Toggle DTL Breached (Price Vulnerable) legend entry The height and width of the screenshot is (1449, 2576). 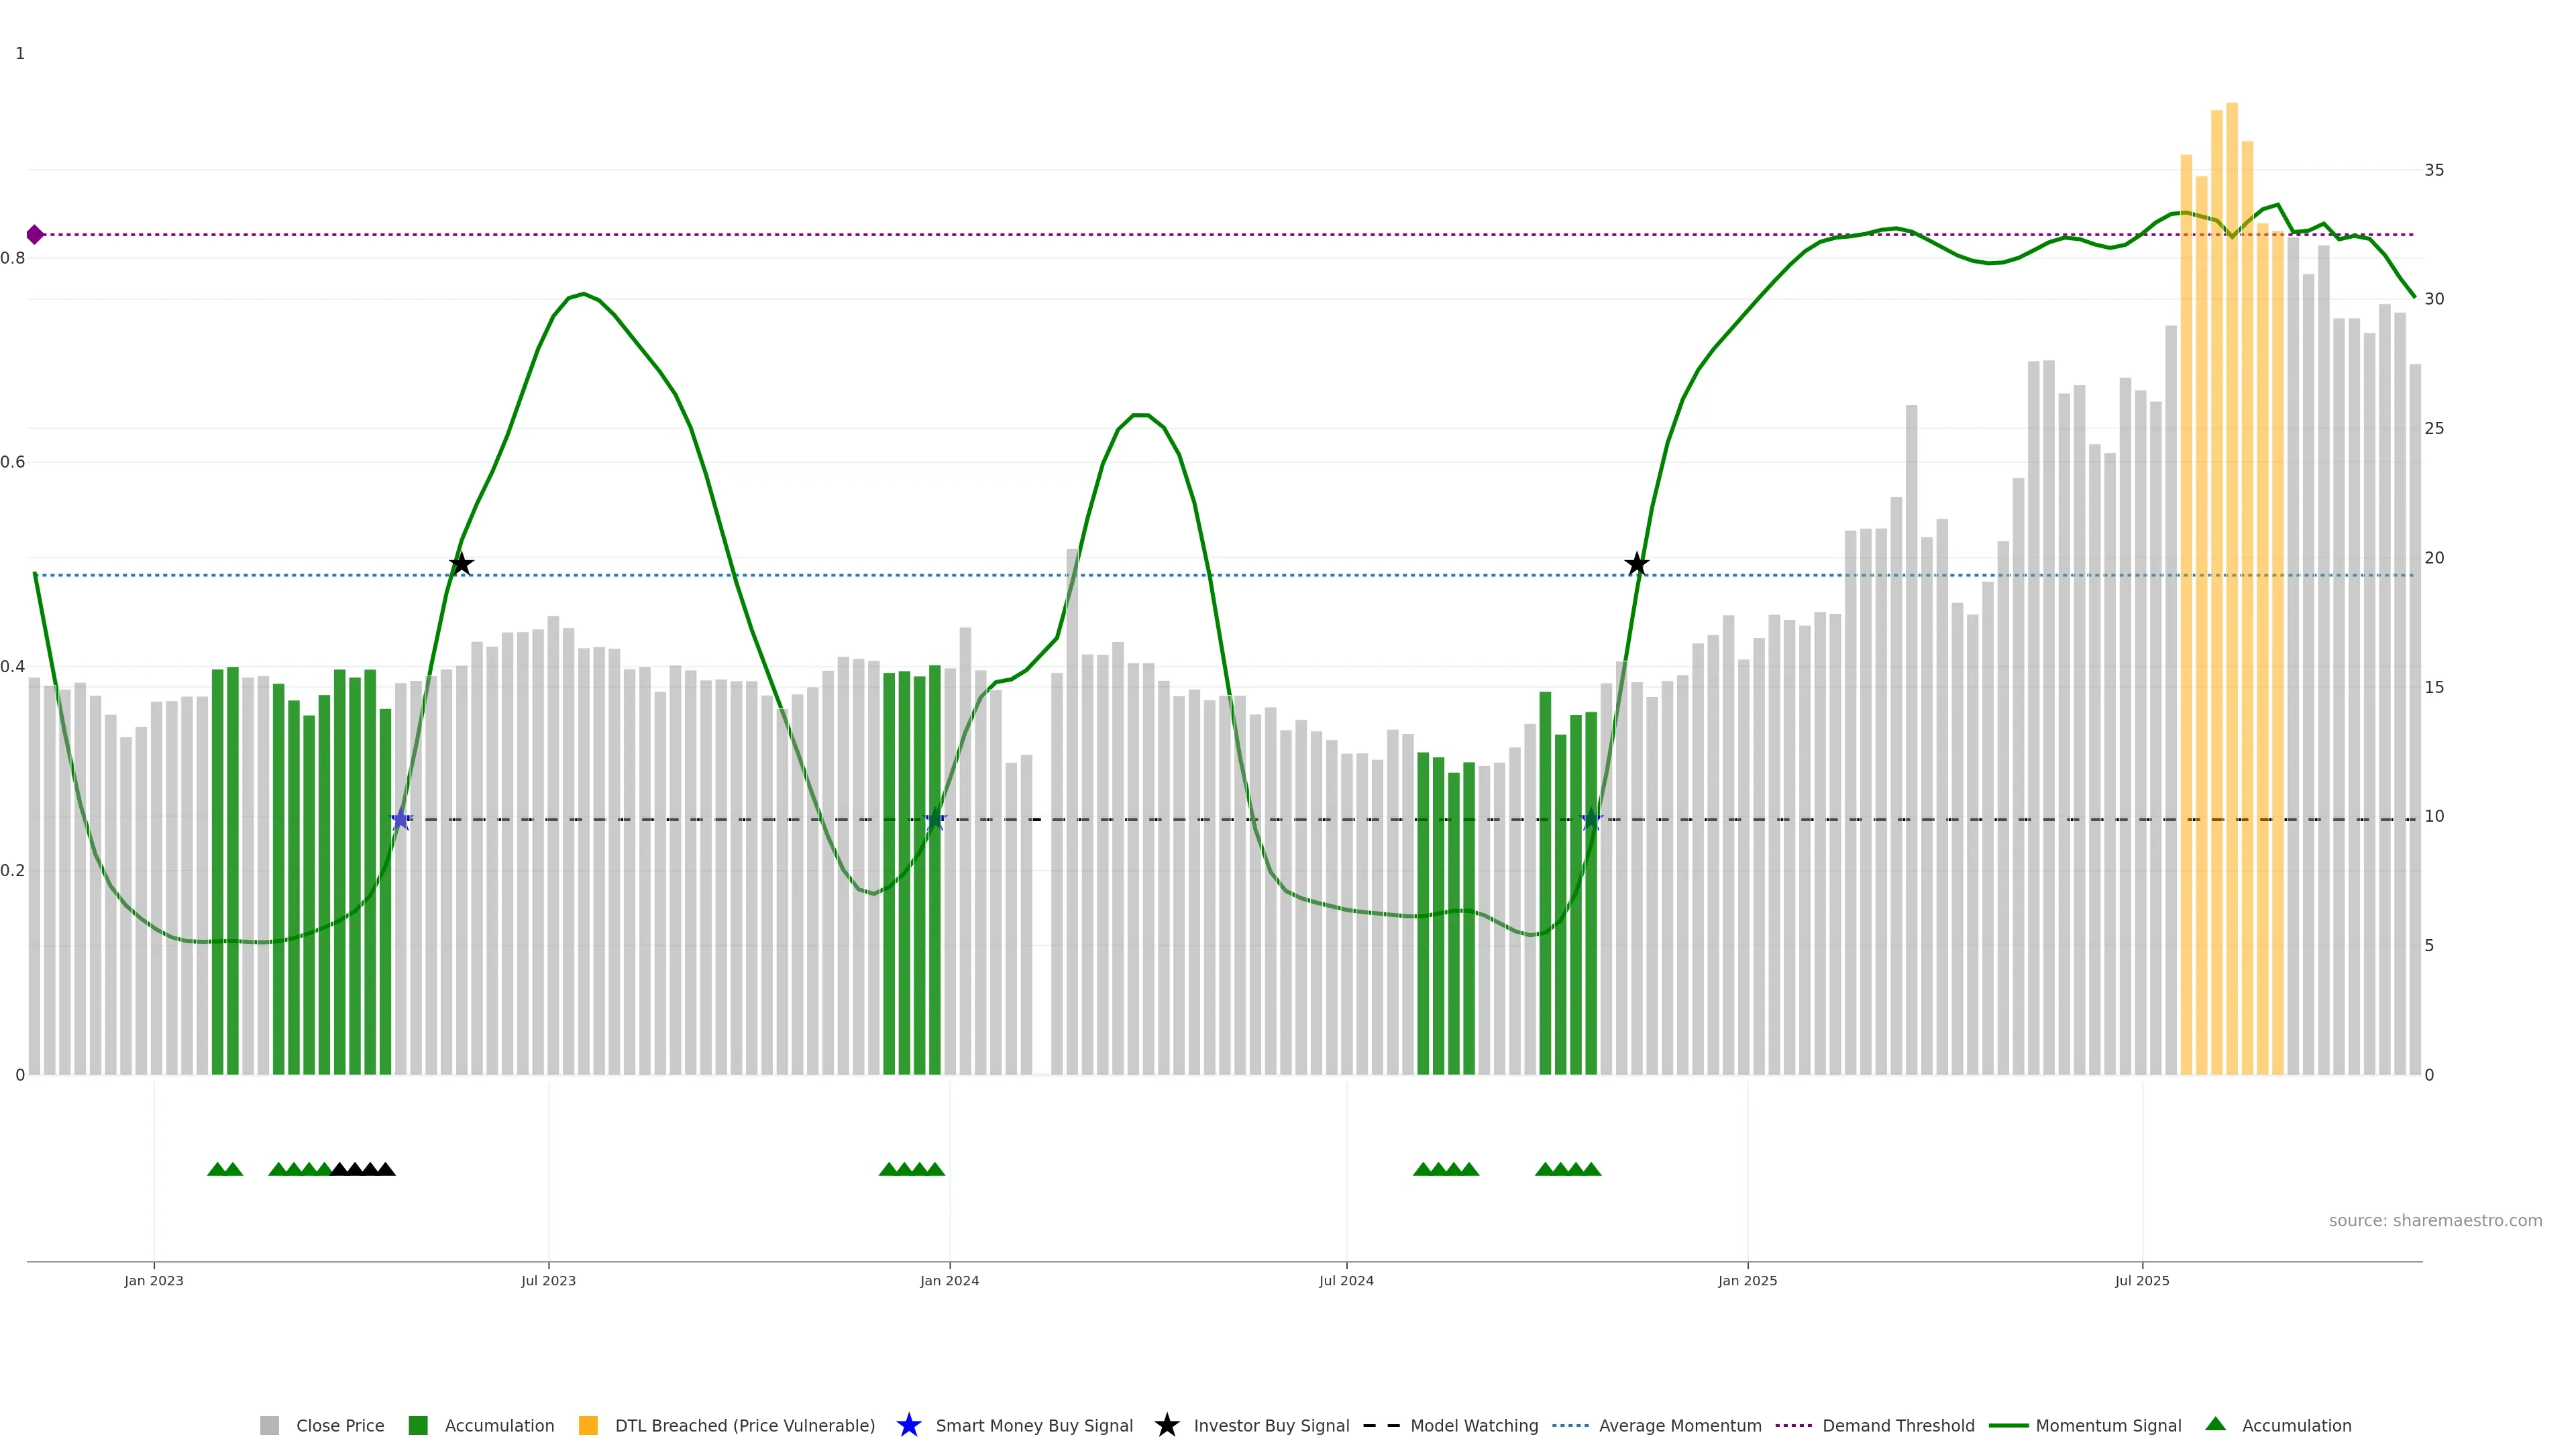tap(744, 1425)
